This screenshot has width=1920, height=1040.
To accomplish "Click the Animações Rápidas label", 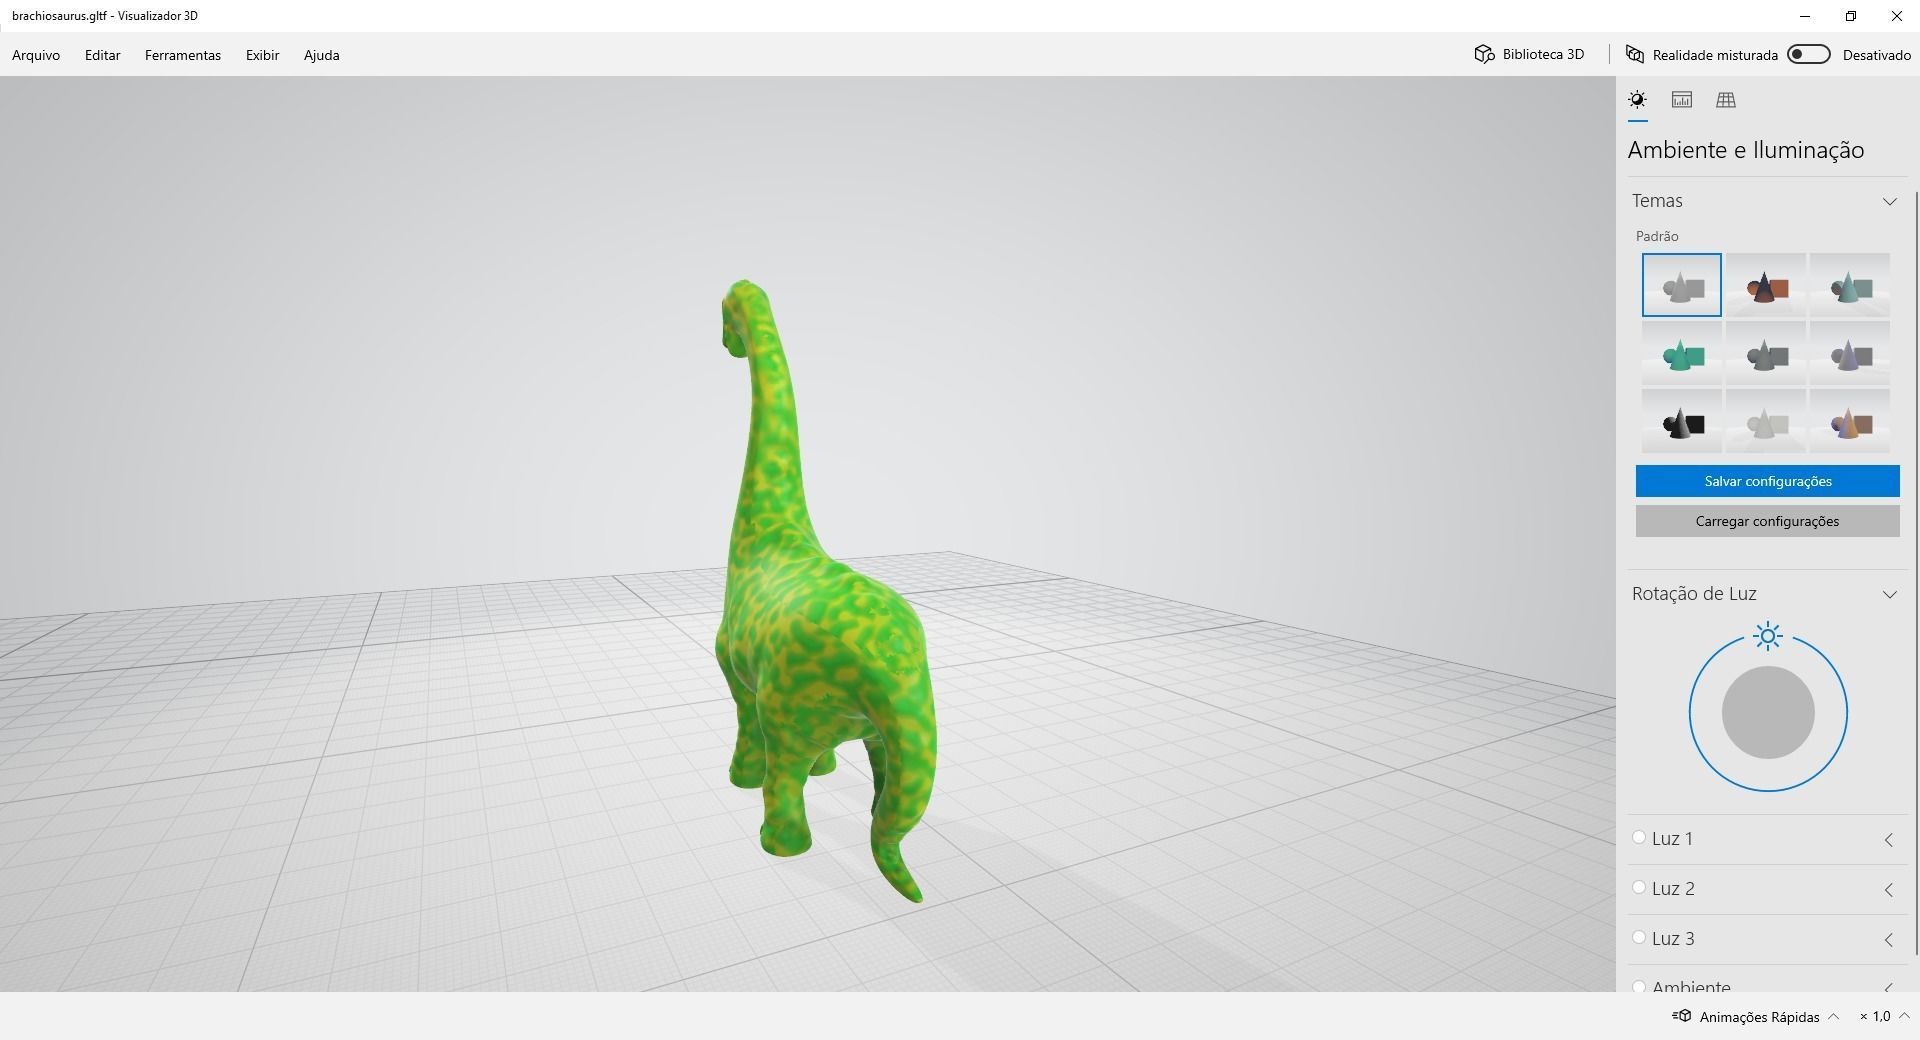I will click(x=1759, y=1017).
